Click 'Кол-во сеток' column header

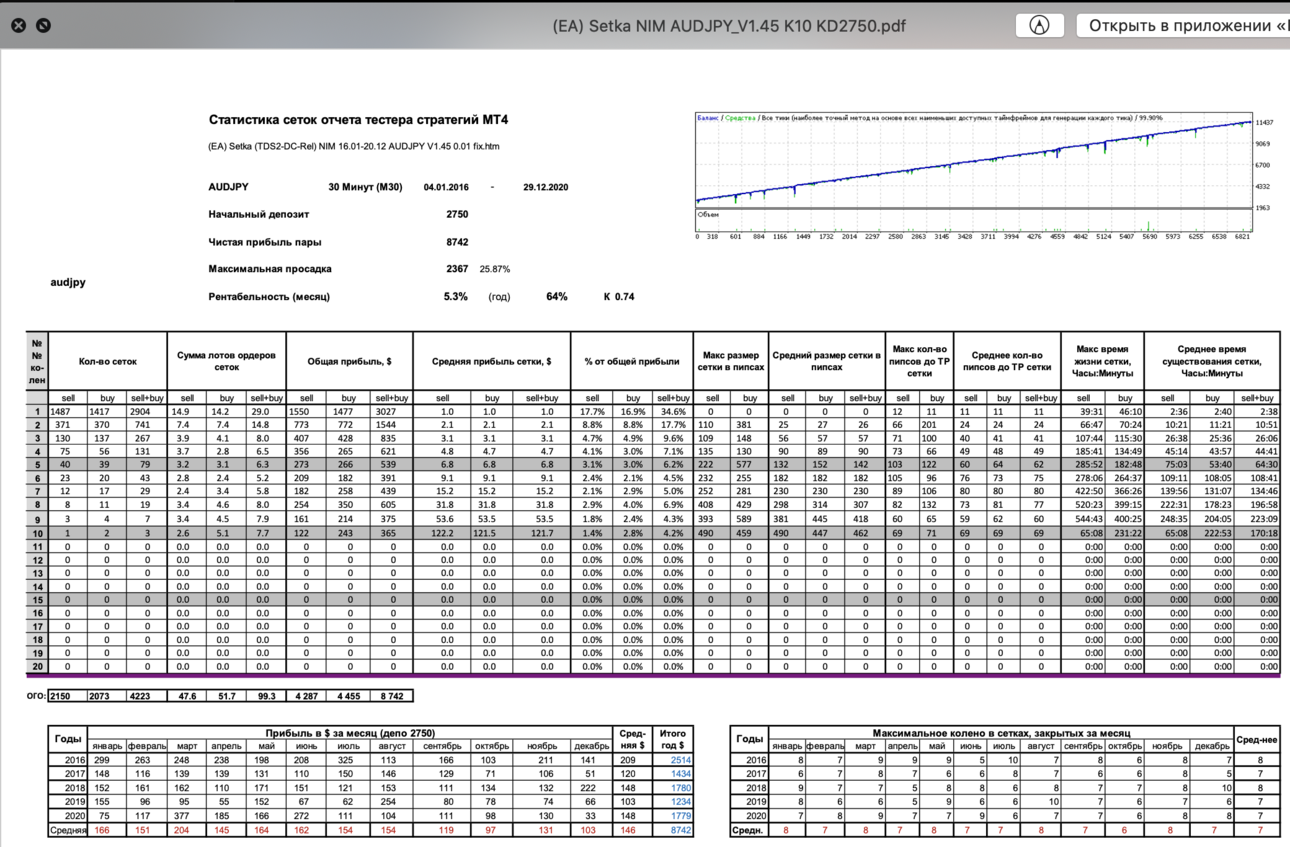108,361
